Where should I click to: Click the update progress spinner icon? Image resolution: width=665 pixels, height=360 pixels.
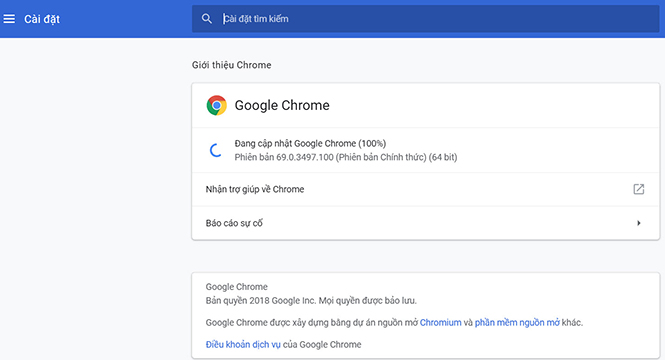[x=216, y=150]
